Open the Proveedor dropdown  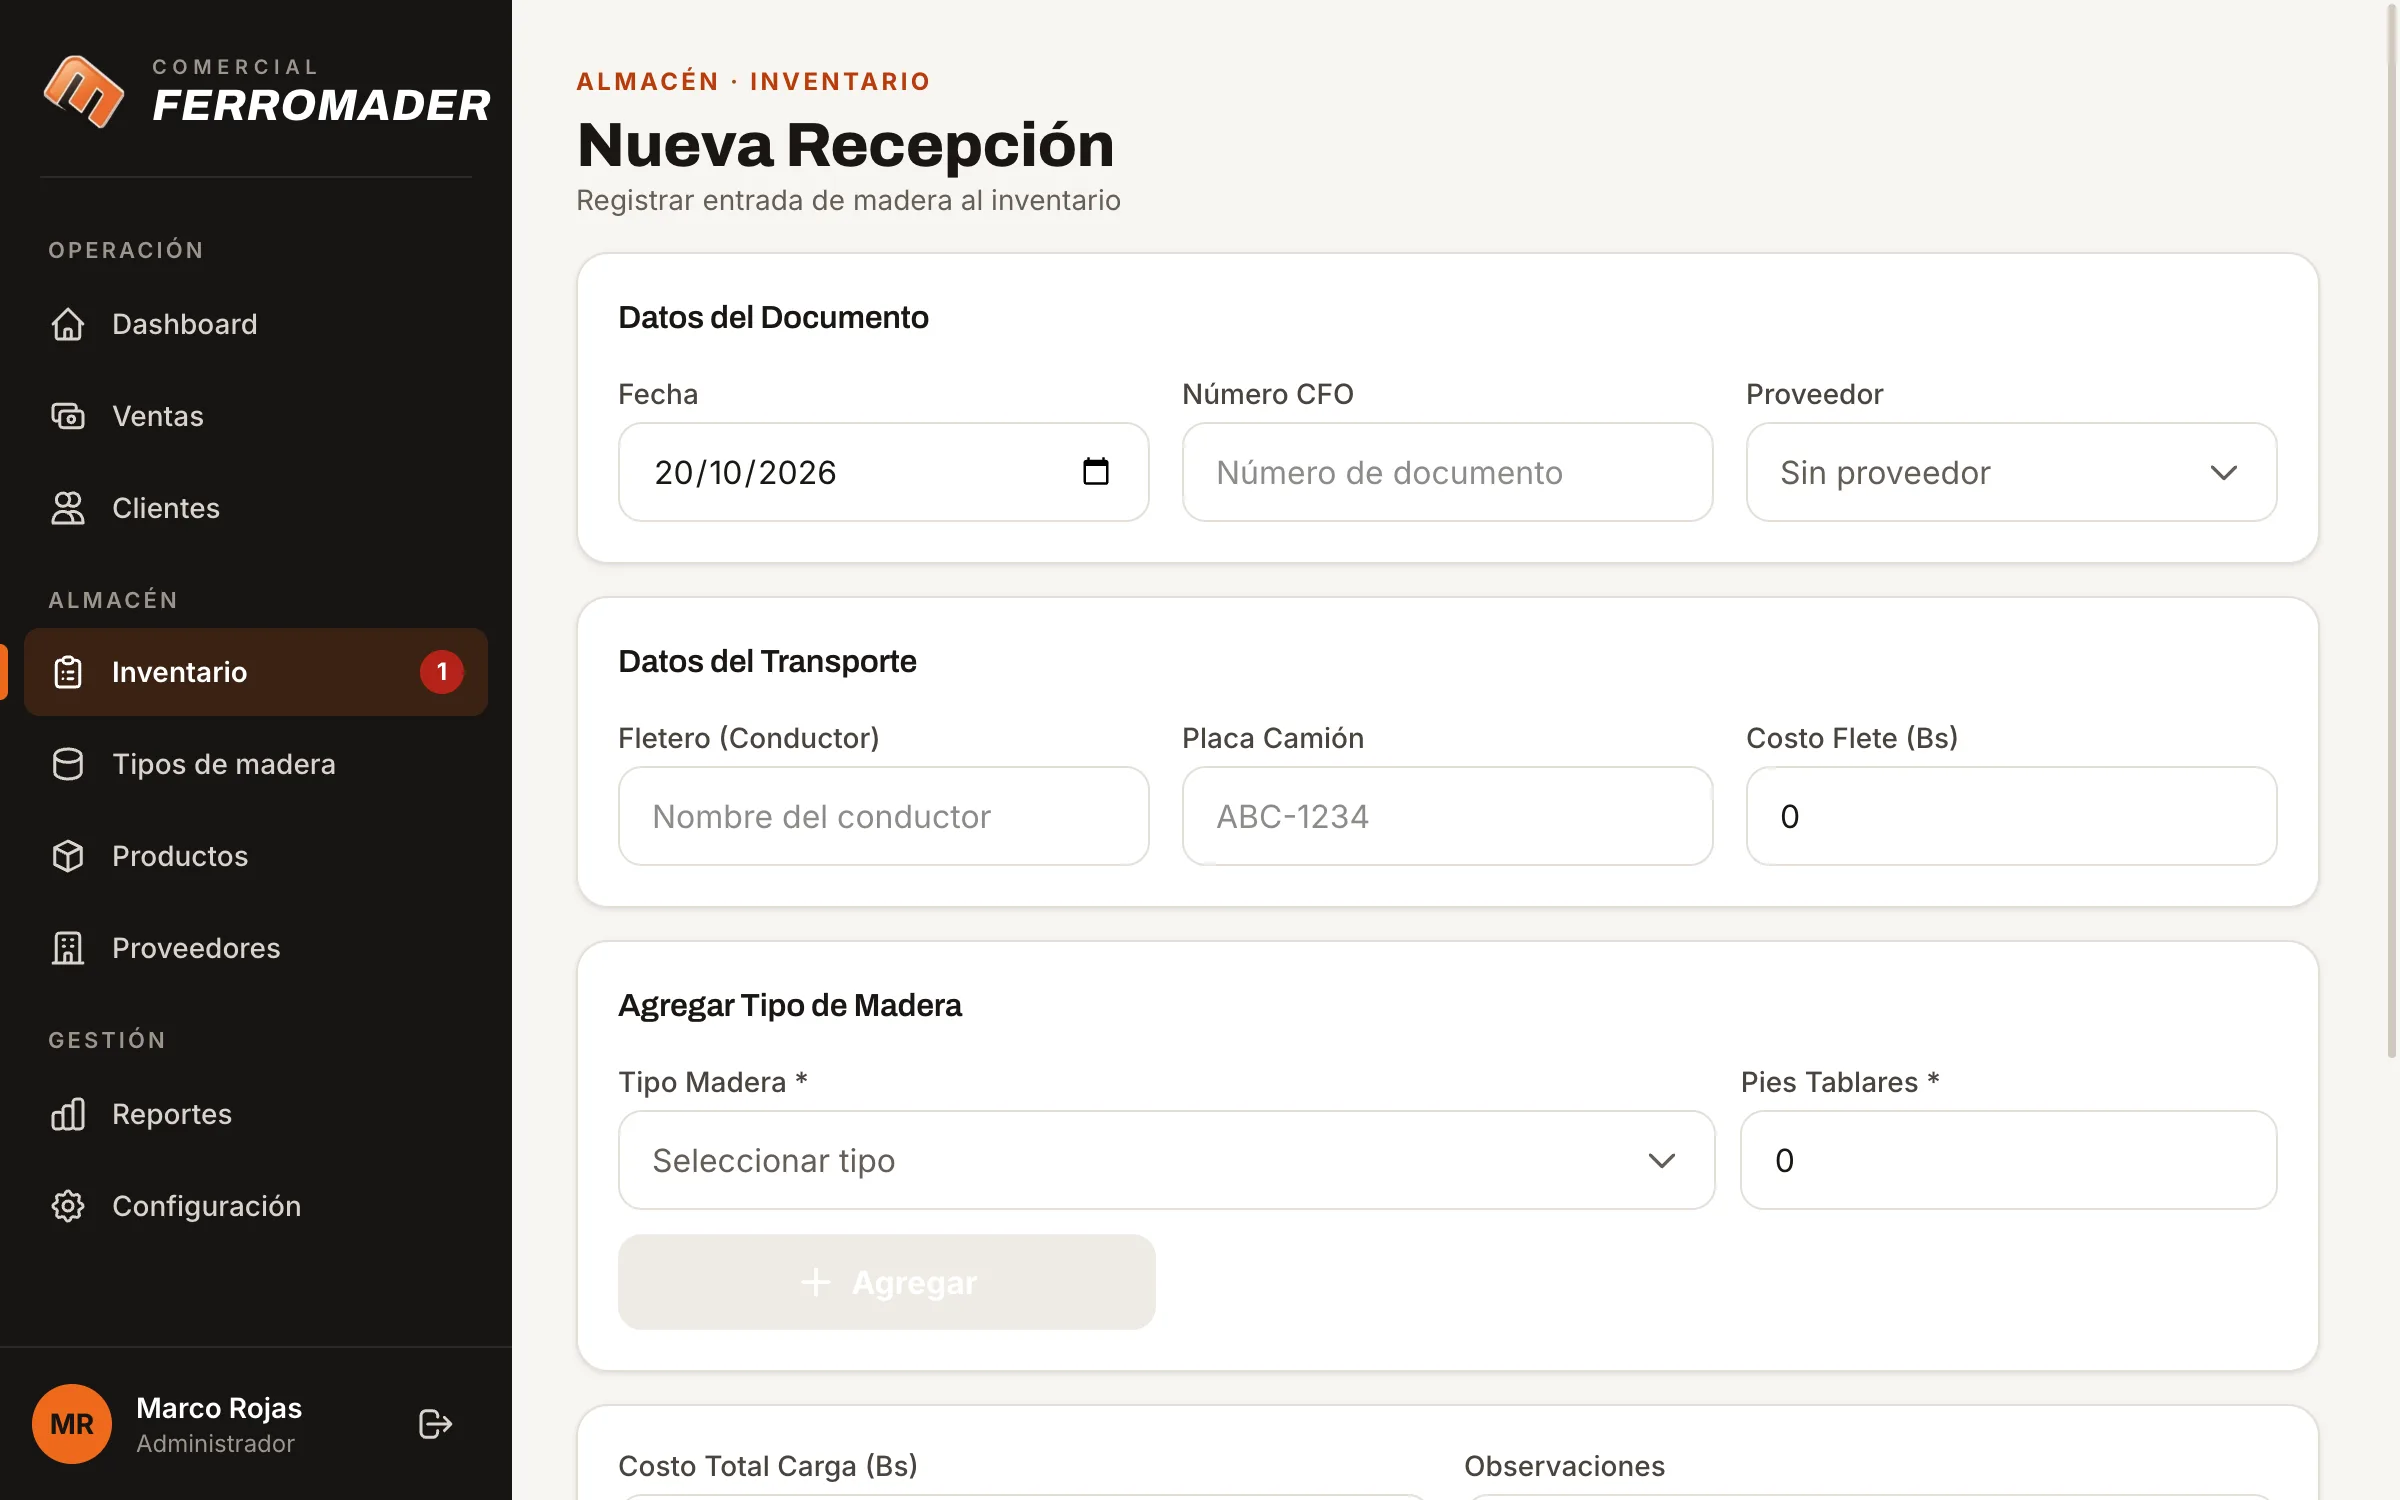[x=2011, y=472]
